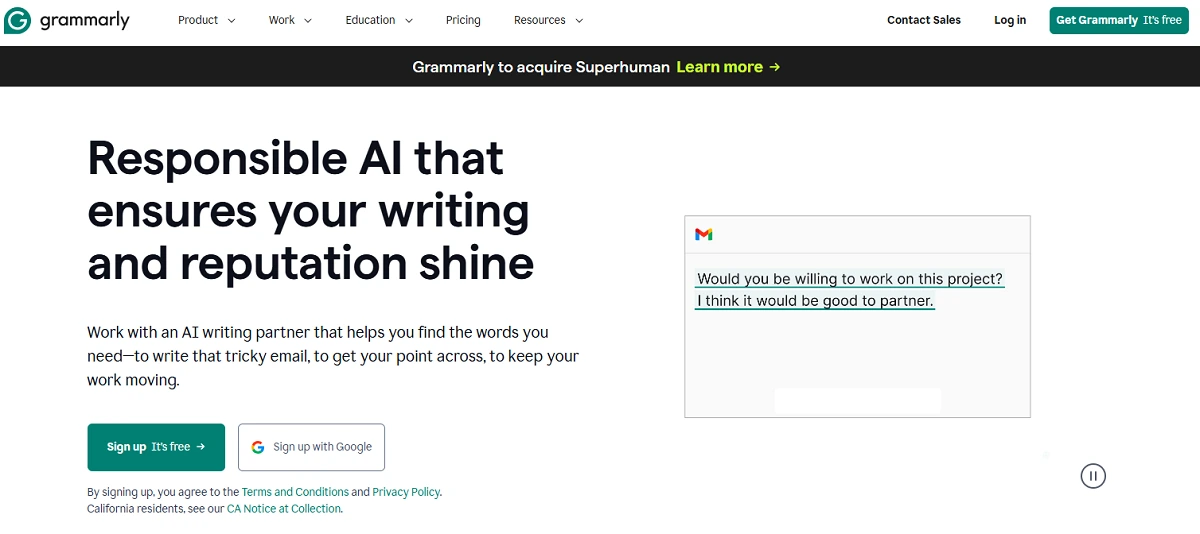
Task: Click the Grammarly logo icon
Action: [17, 20]
